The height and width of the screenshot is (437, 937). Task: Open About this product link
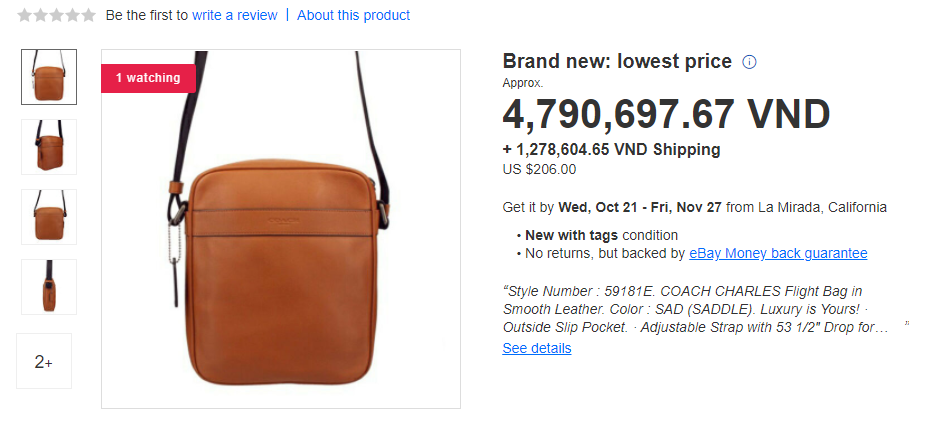(353, 15)
